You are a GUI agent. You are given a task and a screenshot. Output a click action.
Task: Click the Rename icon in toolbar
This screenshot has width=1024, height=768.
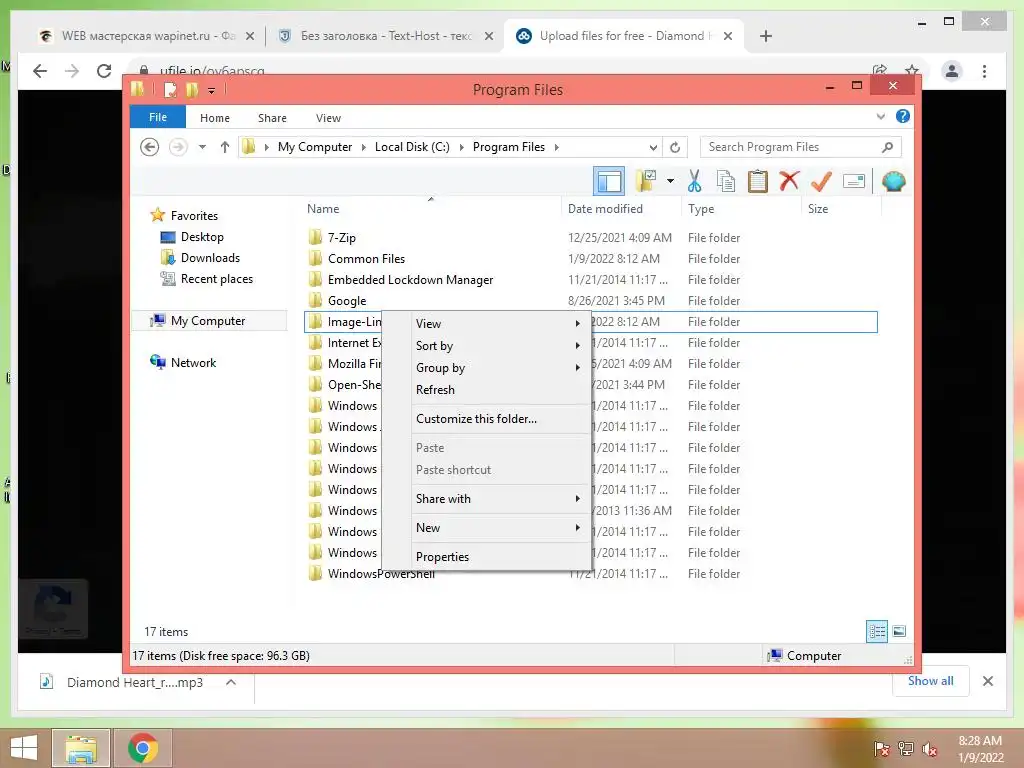coord(854,181)
